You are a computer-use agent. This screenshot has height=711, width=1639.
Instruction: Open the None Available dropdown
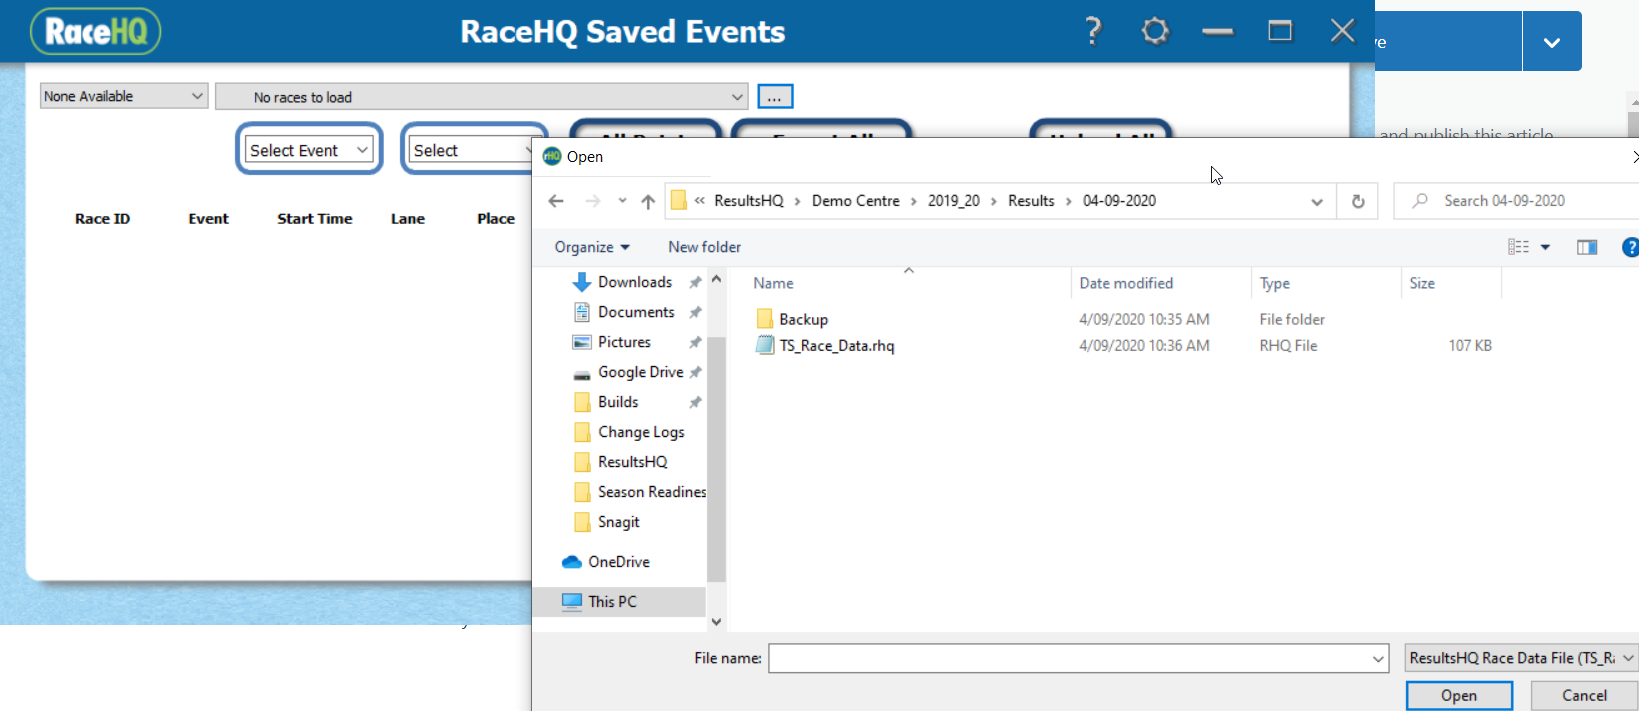coord(124,96)
